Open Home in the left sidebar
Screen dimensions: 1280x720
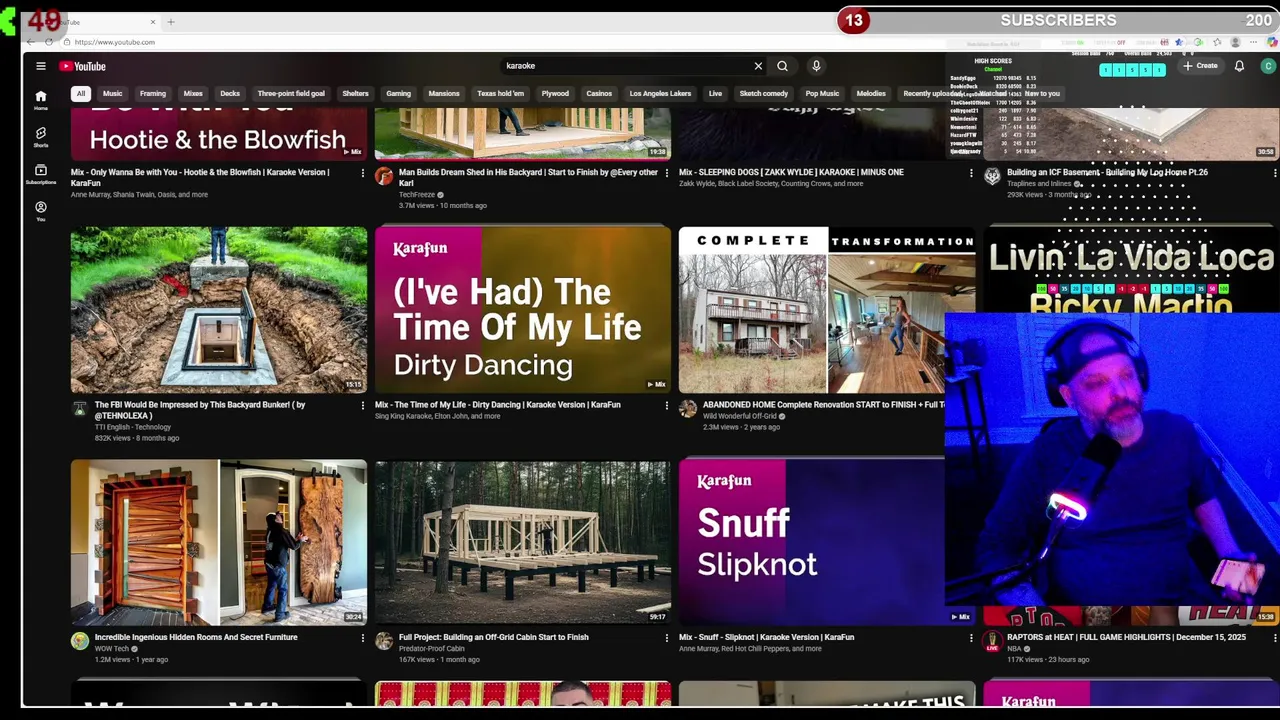[x=41, y=99]
